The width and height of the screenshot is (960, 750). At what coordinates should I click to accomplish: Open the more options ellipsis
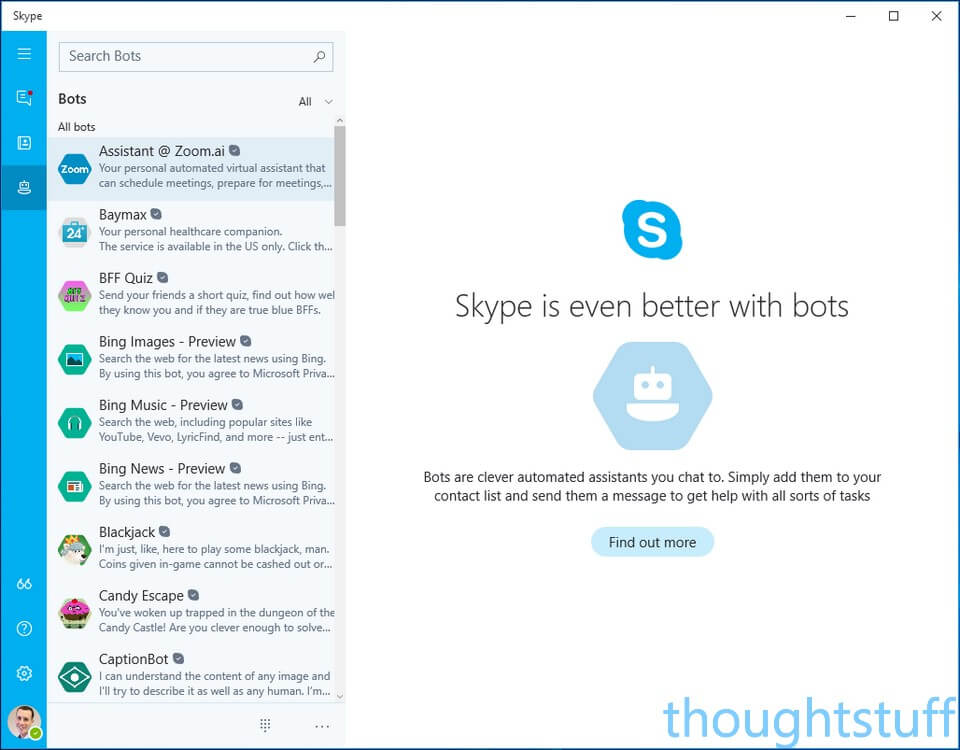(322, 726)
